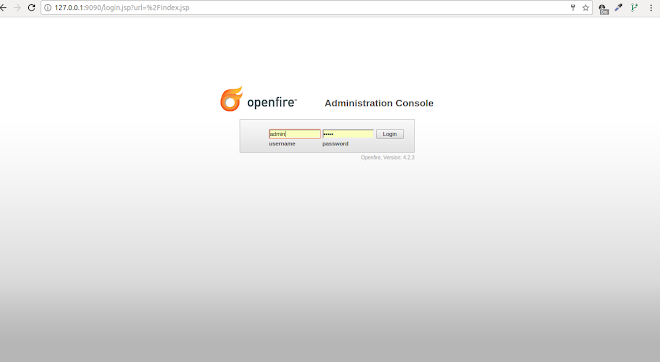The width and height of the screenshot is (660, 362).
Task: Click the 'Administration Console' heading
Action: pyautogui.click(x=379, y=103)
